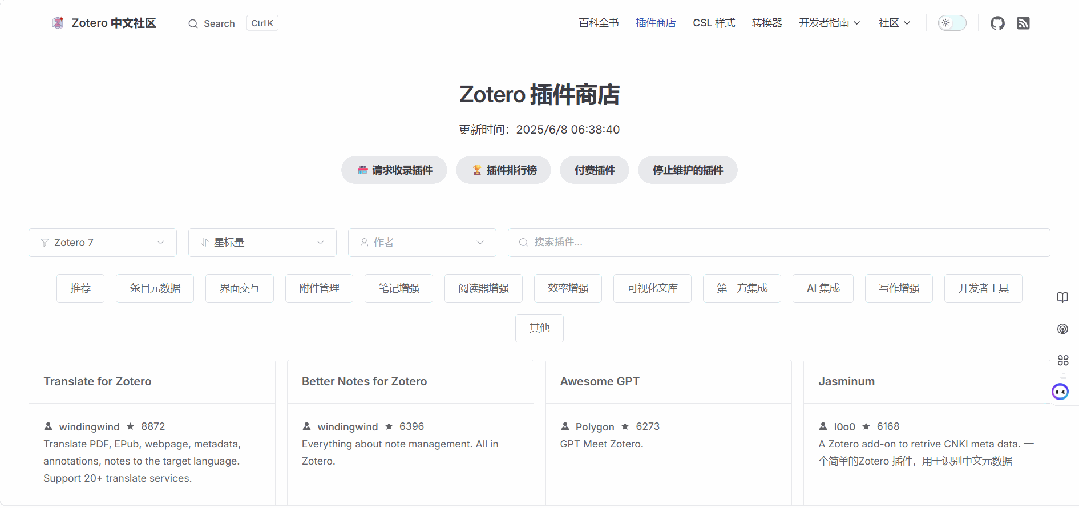Toggle the 阅读器增强 category filter
Screen dimensions: 1079x508
click(x=484, y=288)
